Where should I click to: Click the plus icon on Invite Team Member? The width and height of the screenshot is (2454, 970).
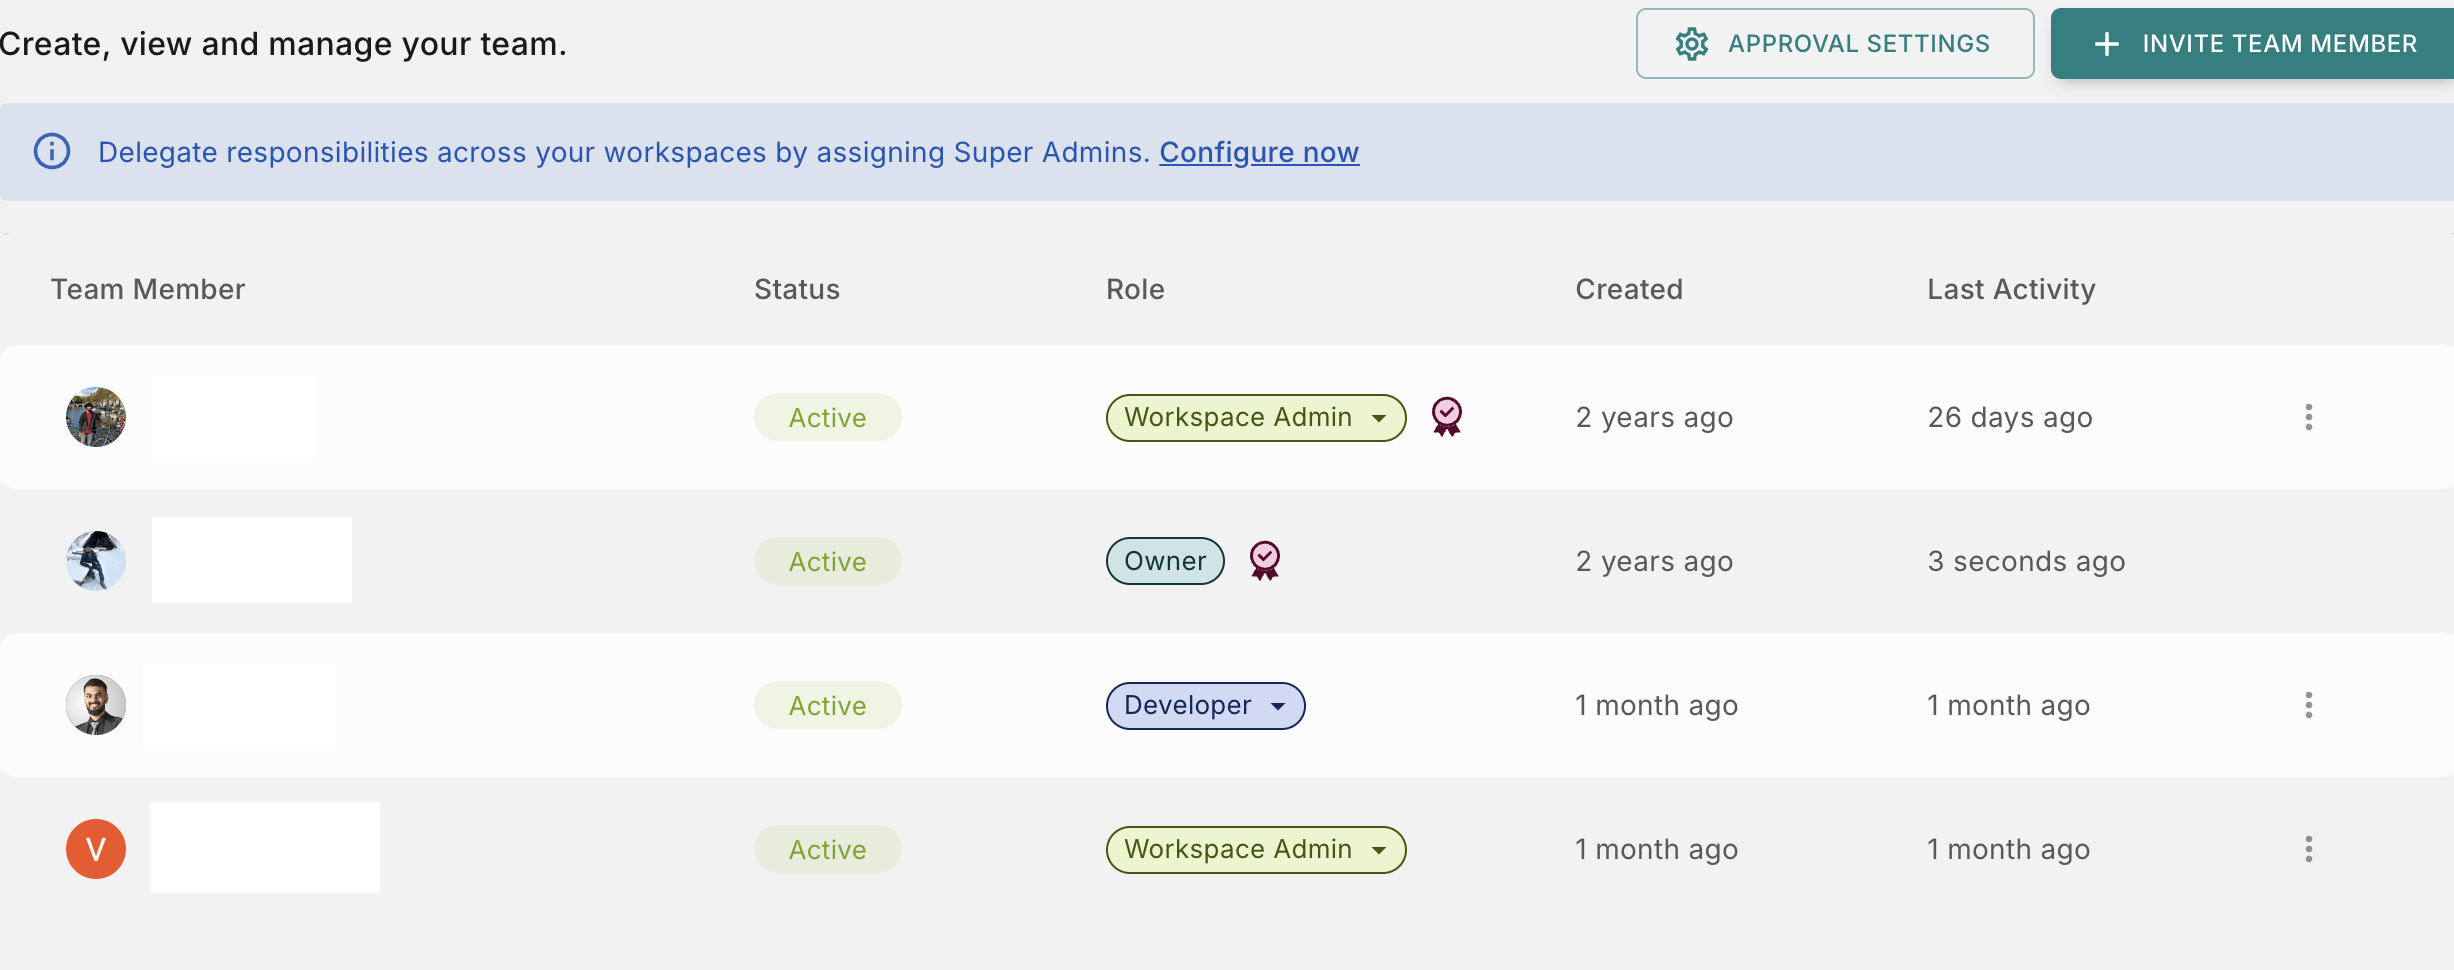coord(2107,44)
